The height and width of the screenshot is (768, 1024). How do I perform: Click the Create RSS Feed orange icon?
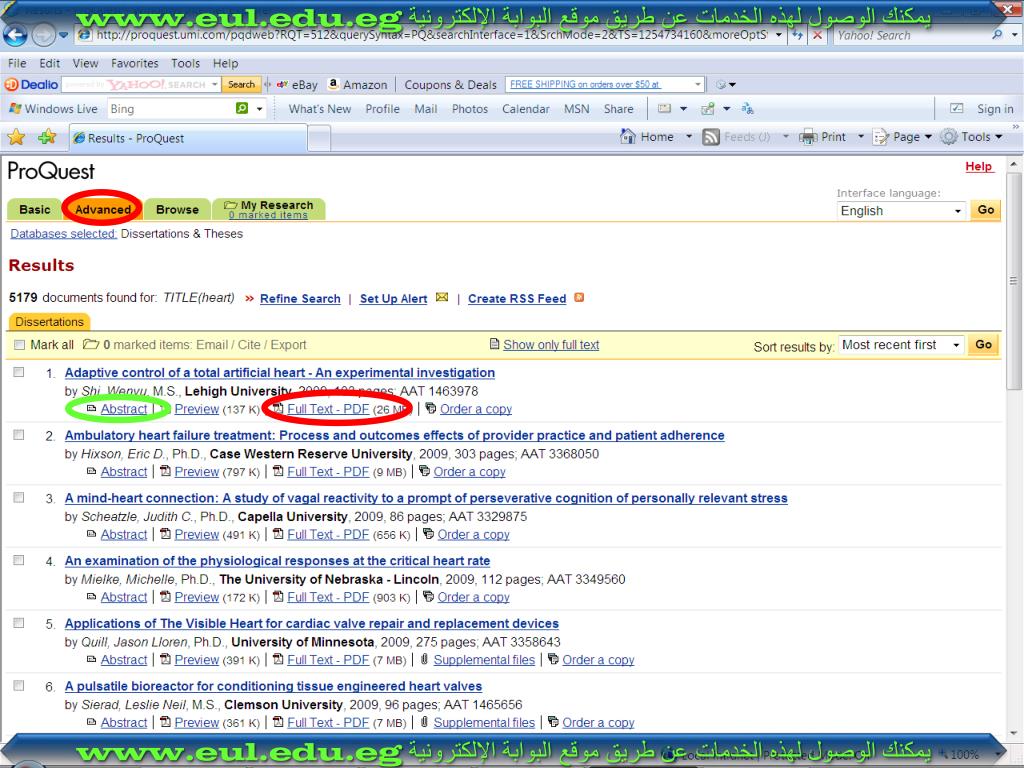coord(579,298)
